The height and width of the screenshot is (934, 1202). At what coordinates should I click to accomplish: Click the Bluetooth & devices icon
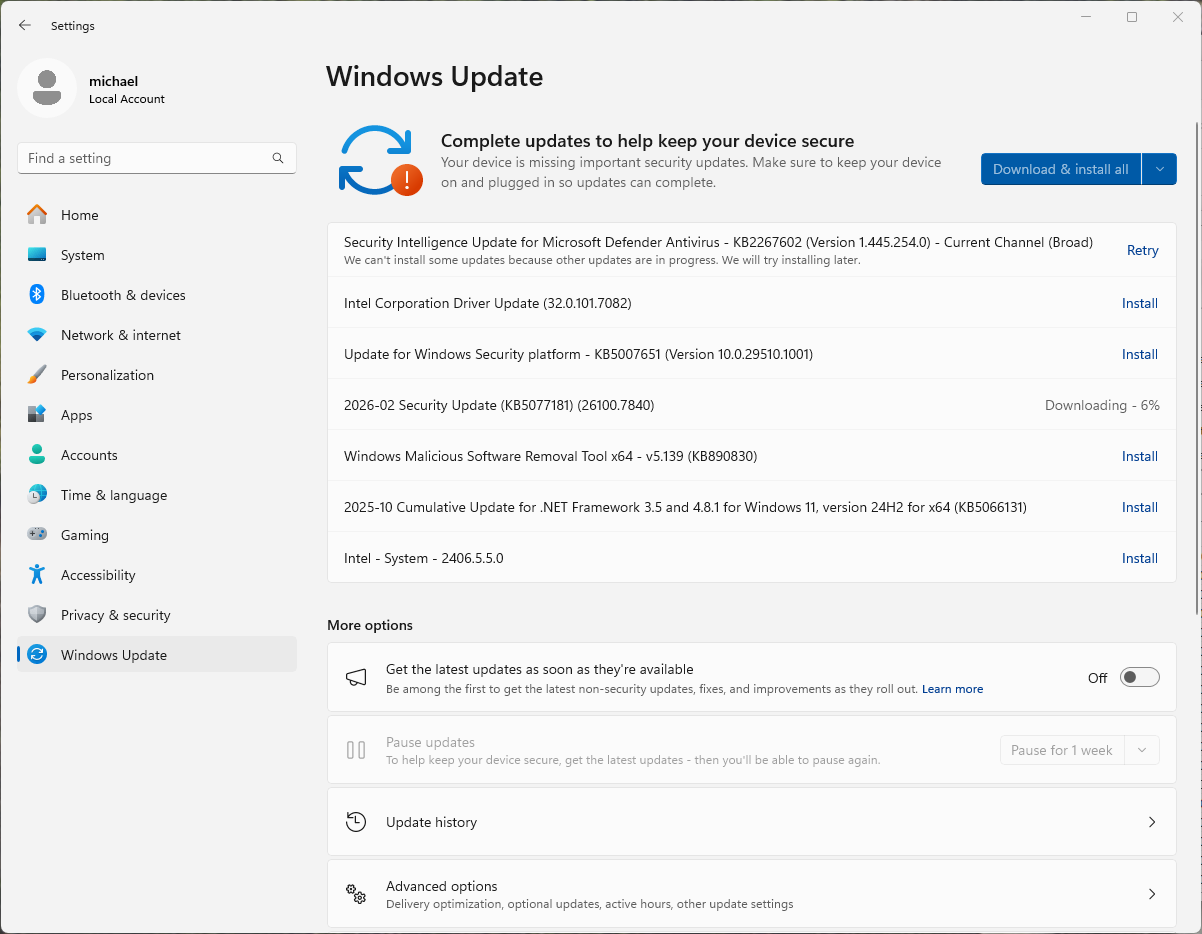point(37,295)
